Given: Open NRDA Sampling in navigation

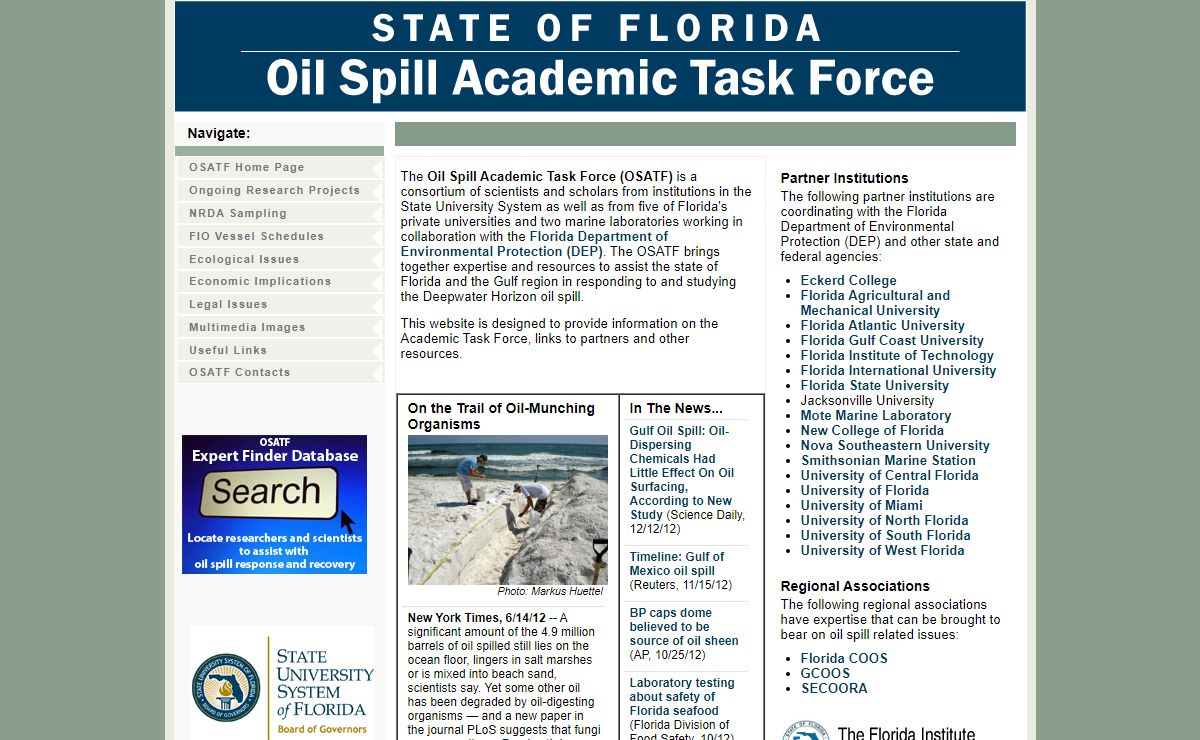Looking at the screenshot, I should [x=280, y=213].
